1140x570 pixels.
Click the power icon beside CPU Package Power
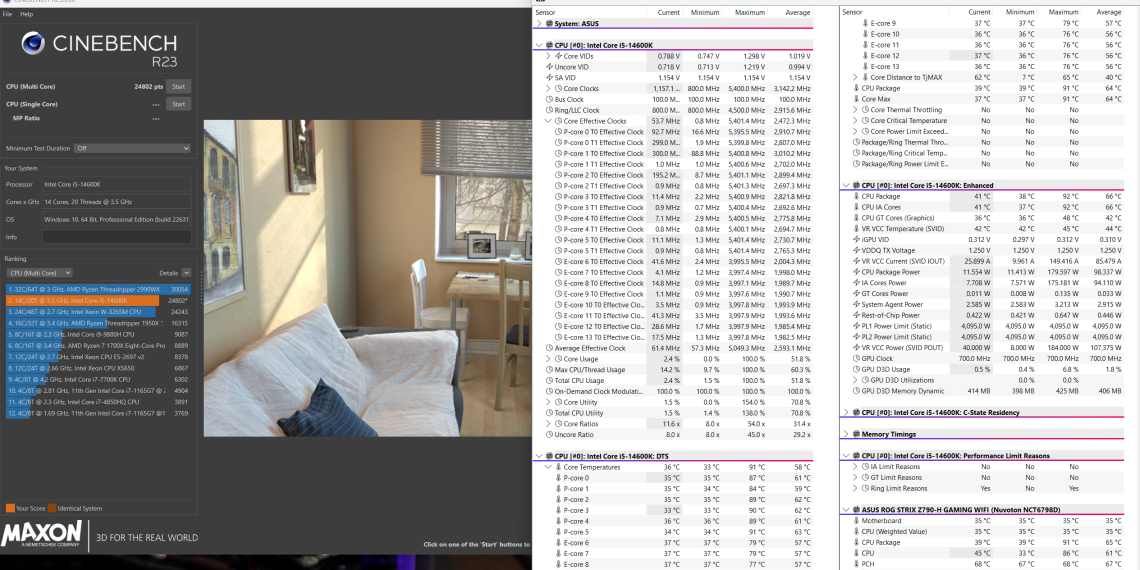(856, 272)
